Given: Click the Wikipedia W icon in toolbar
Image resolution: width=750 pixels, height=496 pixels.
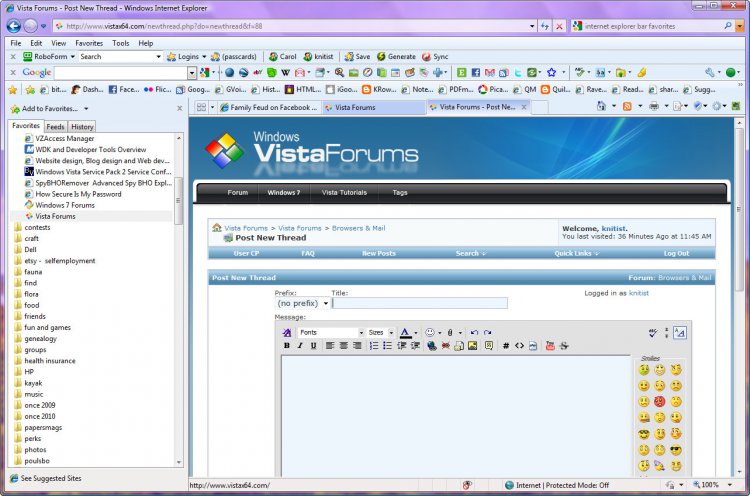Looking at the screenshot, I should pyautogui.click(x=286, y=73).
